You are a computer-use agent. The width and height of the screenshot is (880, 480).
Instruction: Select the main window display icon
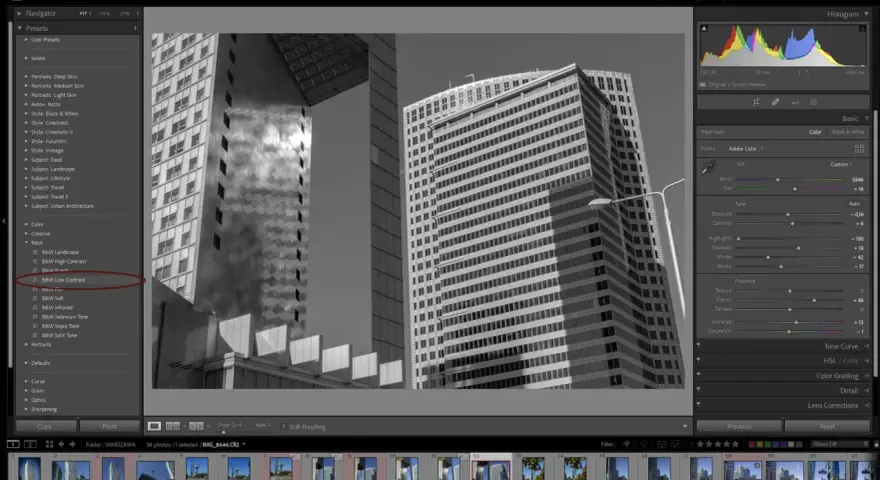(13, 444)
